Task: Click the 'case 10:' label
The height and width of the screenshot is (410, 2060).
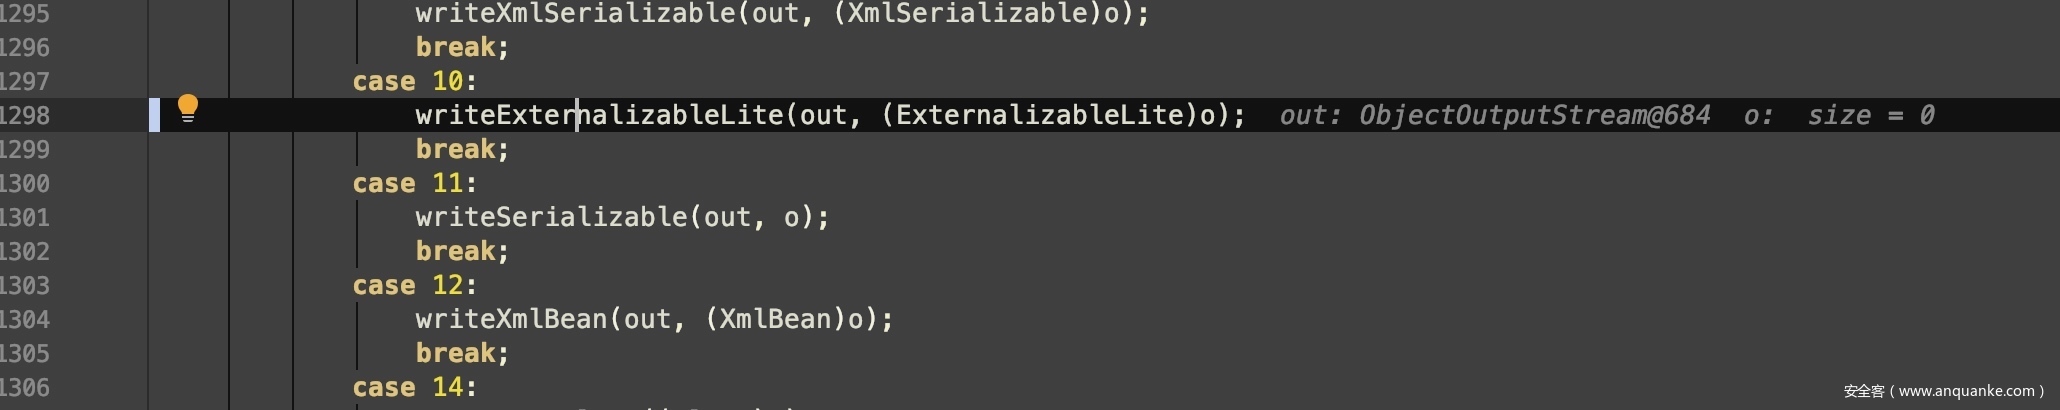Action: pyautogui.click(x=414, y=82)
